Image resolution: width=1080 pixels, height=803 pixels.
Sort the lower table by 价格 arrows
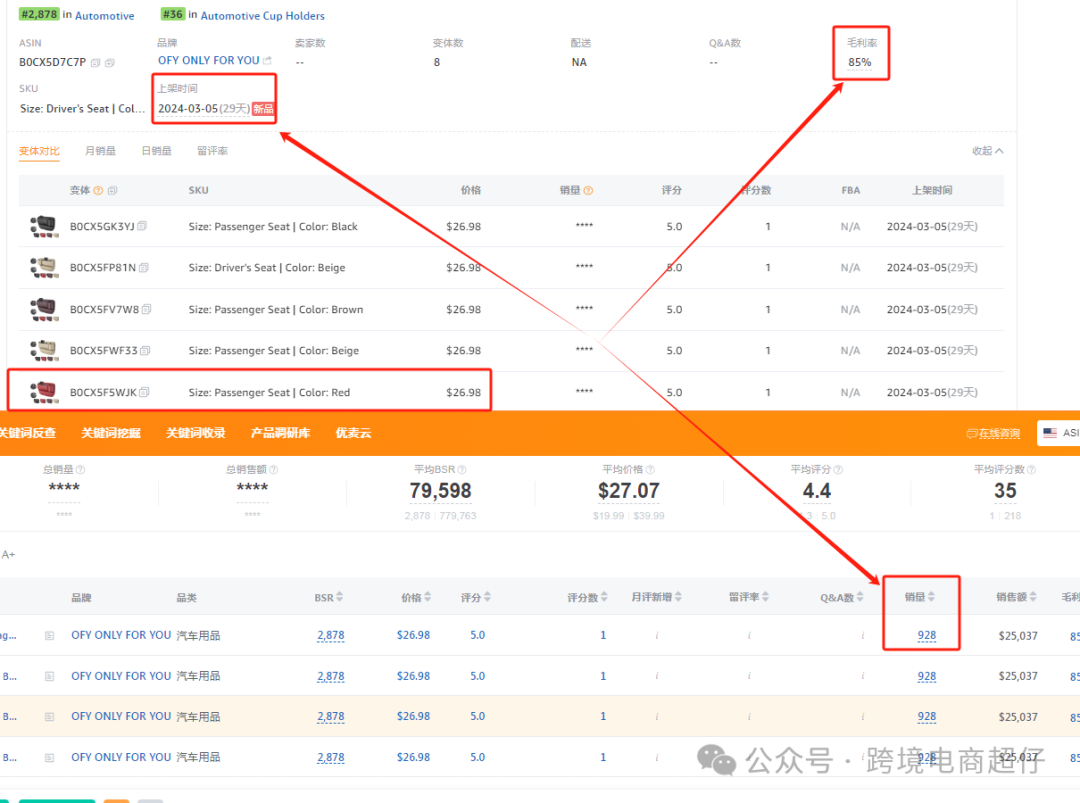pyautogui.click(x=428, y=597)
